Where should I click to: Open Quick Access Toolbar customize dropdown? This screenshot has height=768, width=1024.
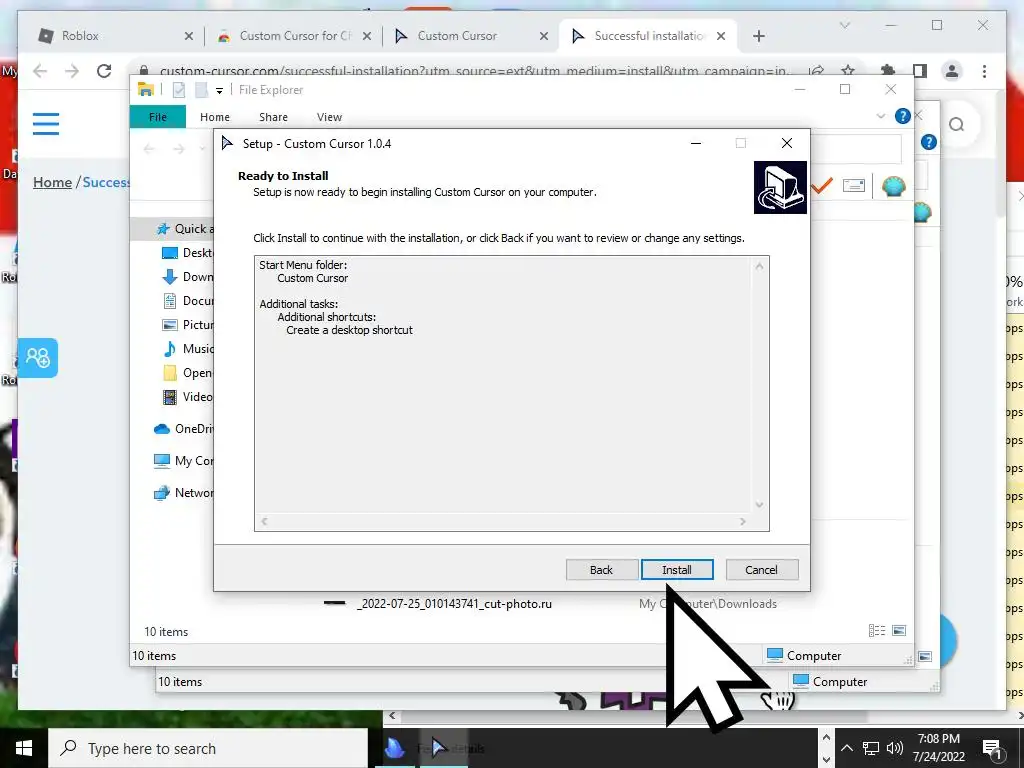click(219, 90)
